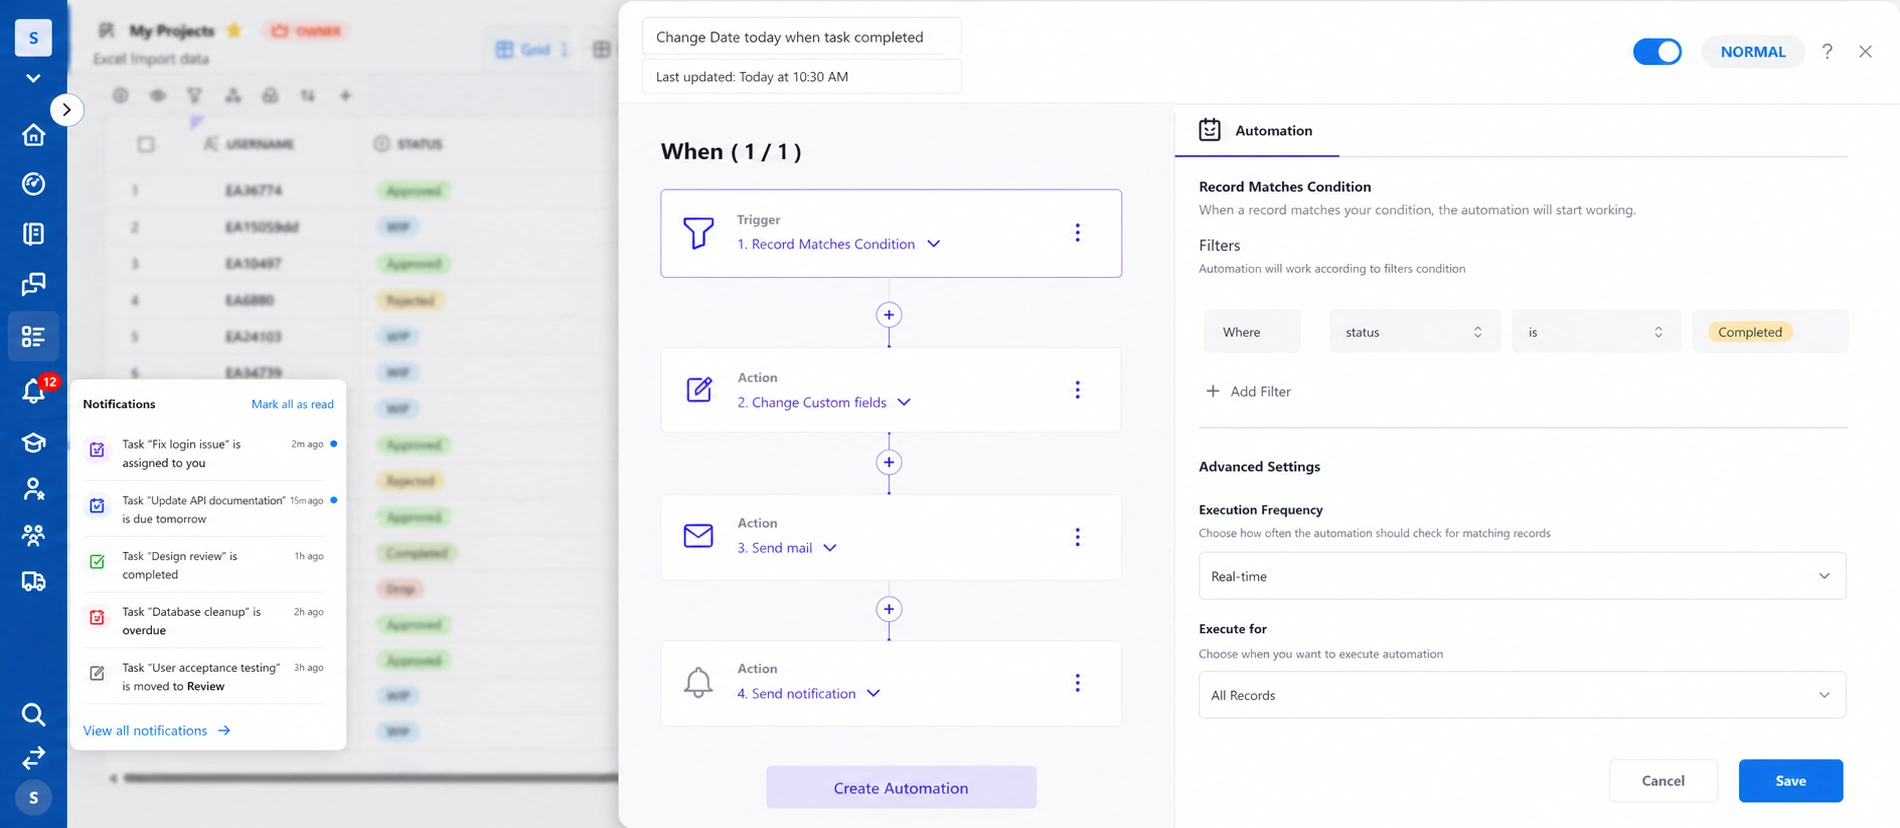
Task: Expand the sidebar with the arrow button
Action: 66,109
